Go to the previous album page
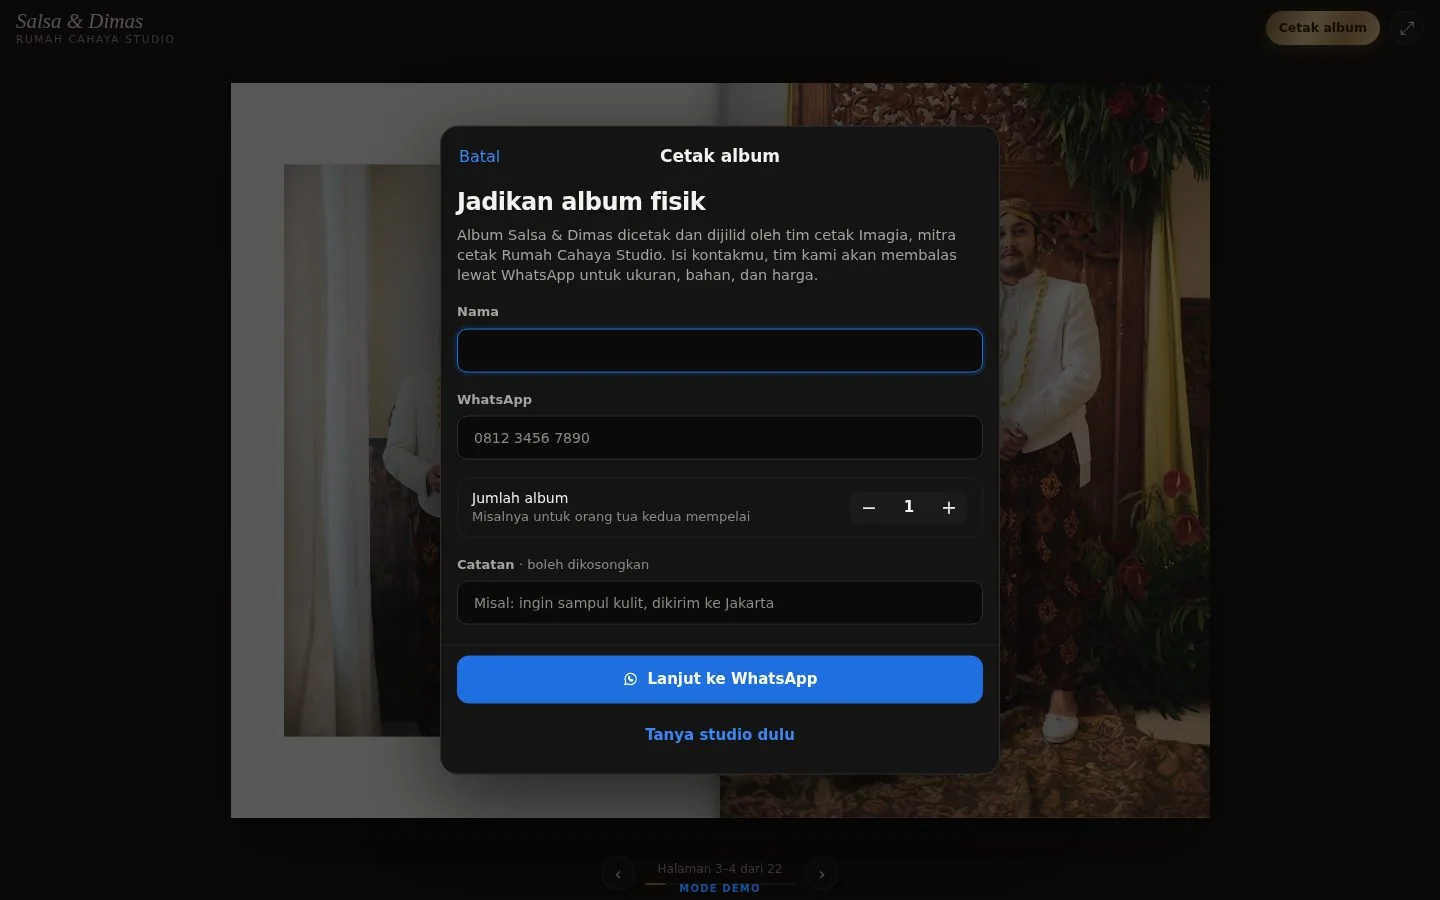1440x900 pixels. (618, 874)
